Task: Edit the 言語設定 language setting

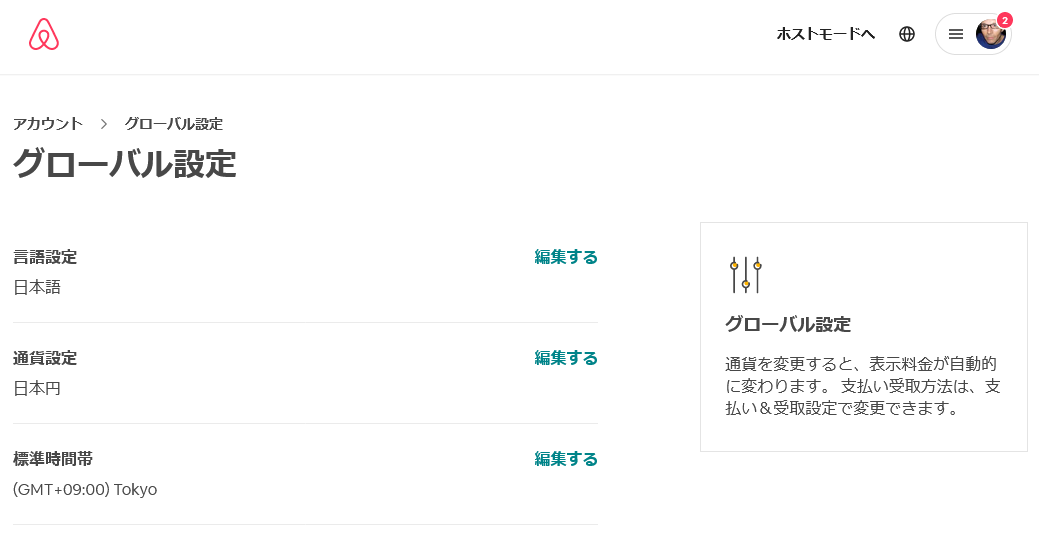Action: (566, 257)
